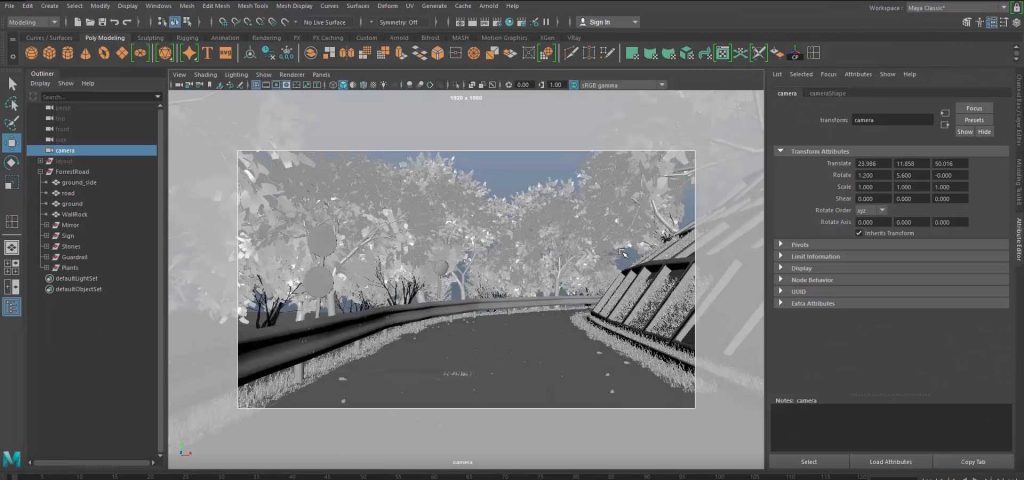Open the Mesh Tools menu
Viewport: 1024px width, 480px height.
click(253, 6)
